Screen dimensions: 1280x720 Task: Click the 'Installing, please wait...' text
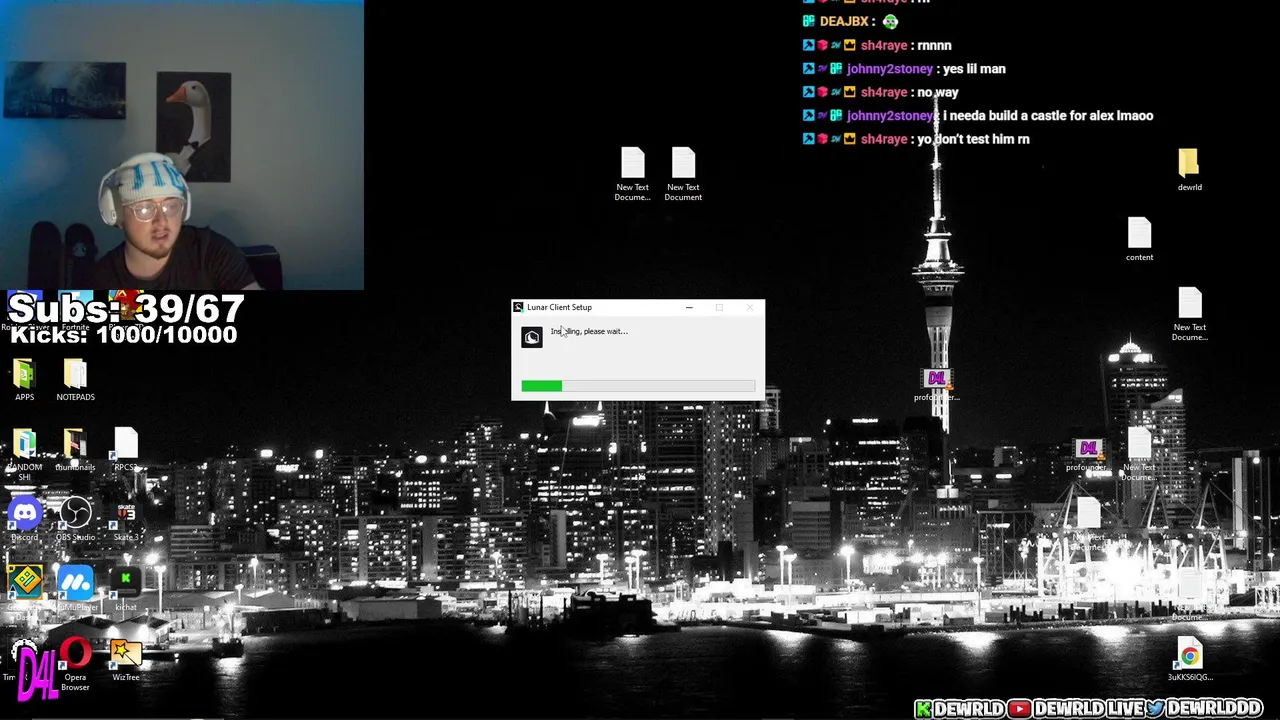point(589,331)
